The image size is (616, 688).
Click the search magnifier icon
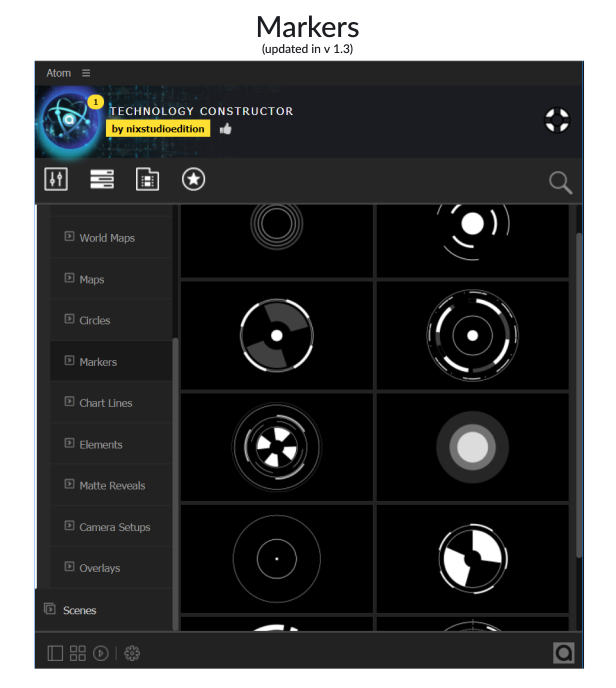coord(560,182)
